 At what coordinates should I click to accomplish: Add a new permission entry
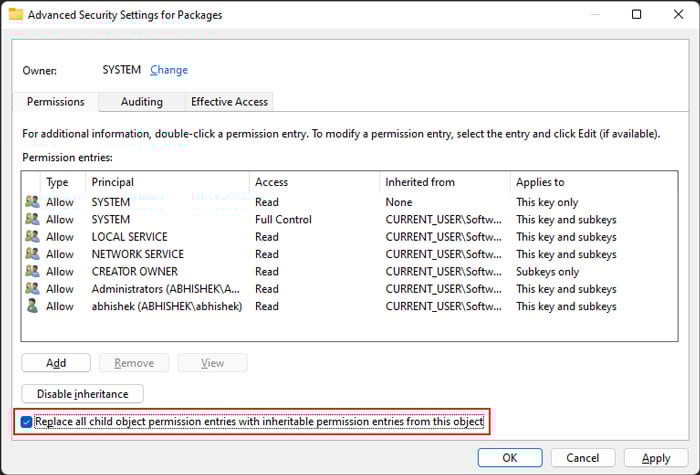(56, 363)
